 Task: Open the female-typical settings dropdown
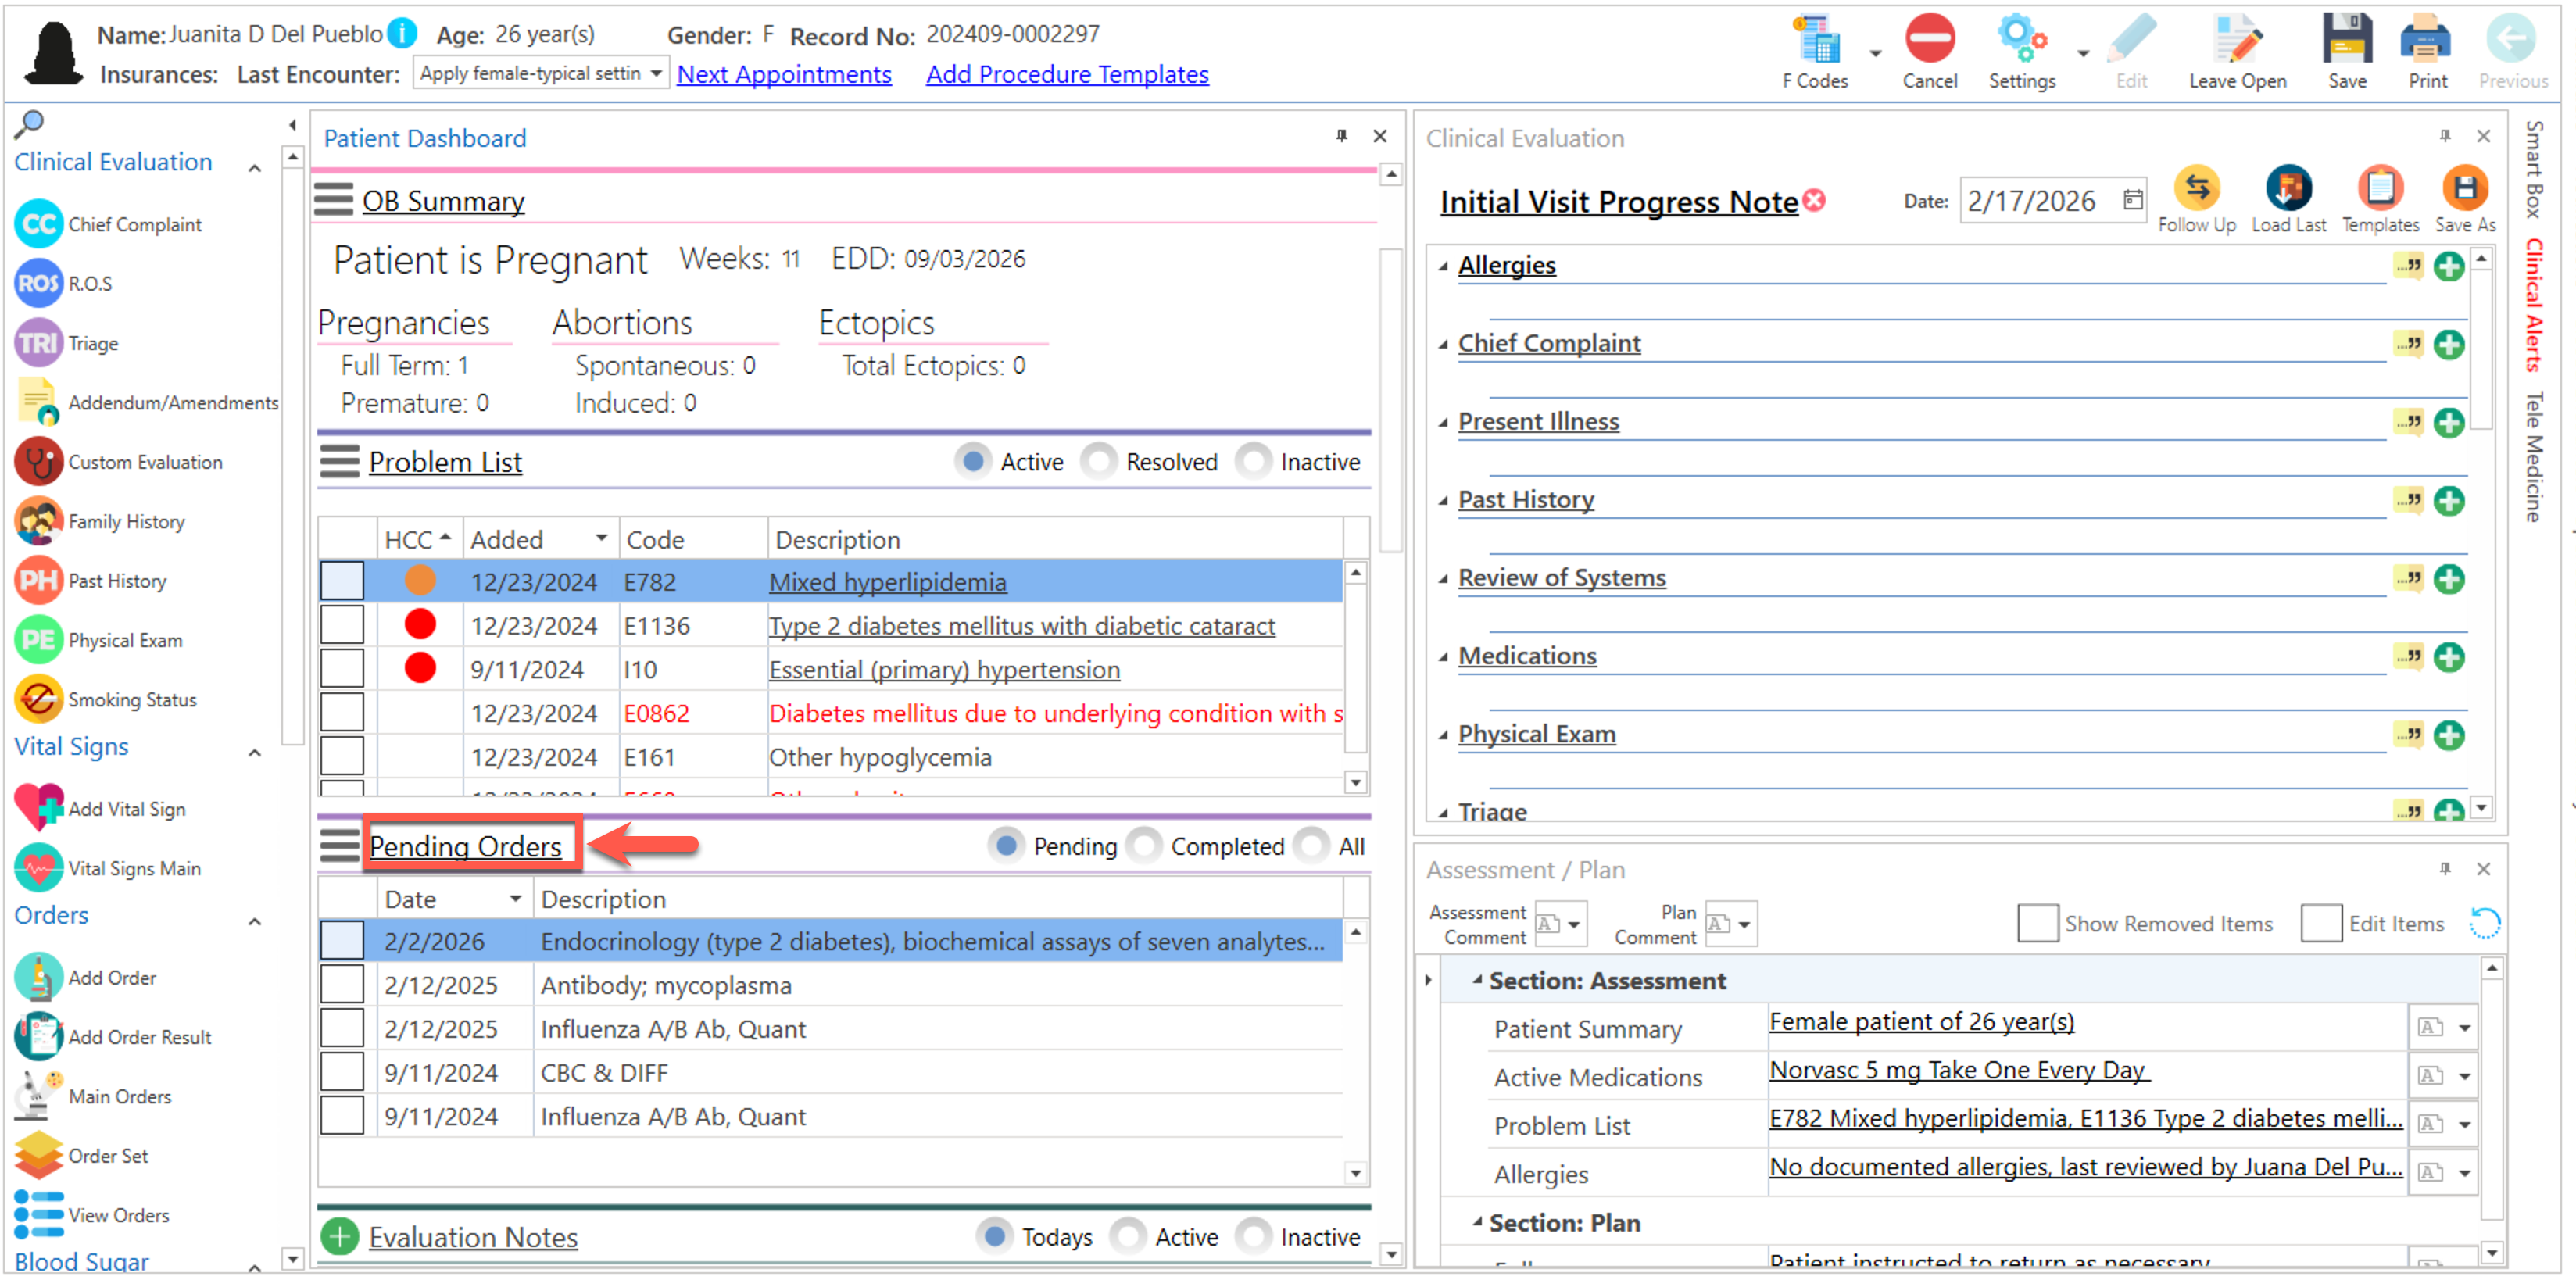pos(656,74)
